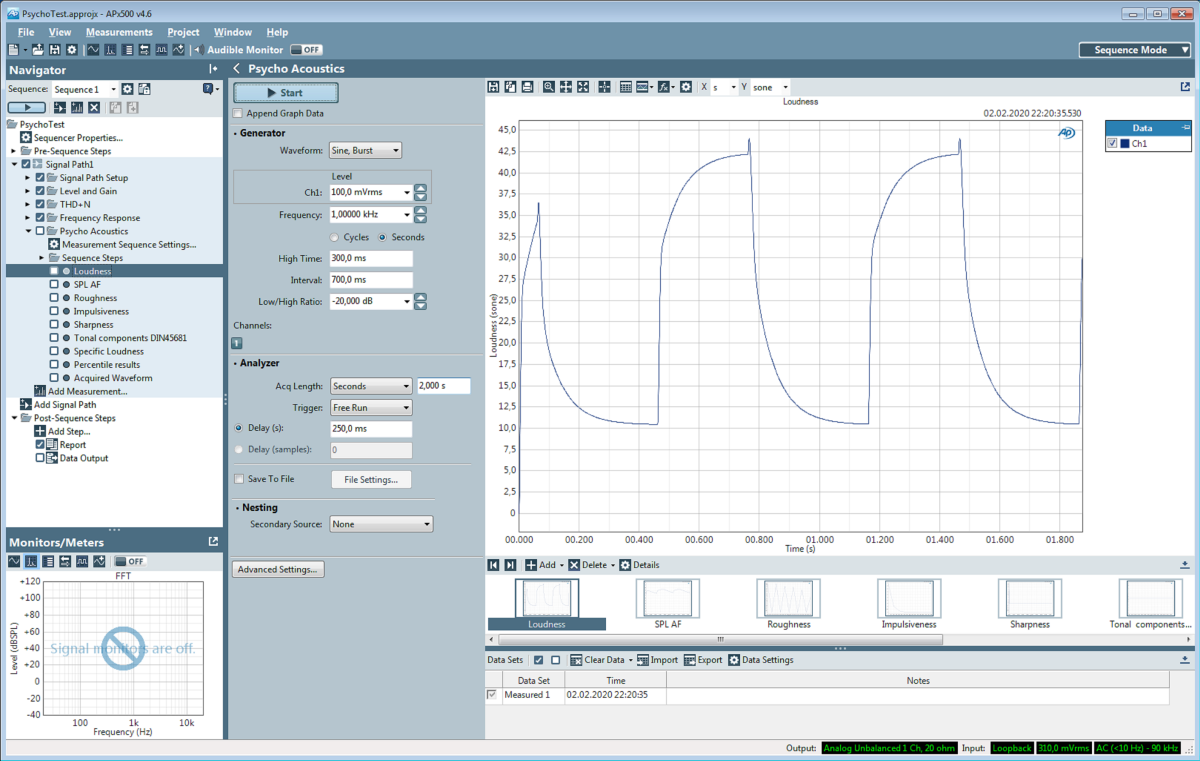The image size is (1200, 761).
Task: Open the Waveform dropdown showing Sine, Burst
Action: coord(365,150)
